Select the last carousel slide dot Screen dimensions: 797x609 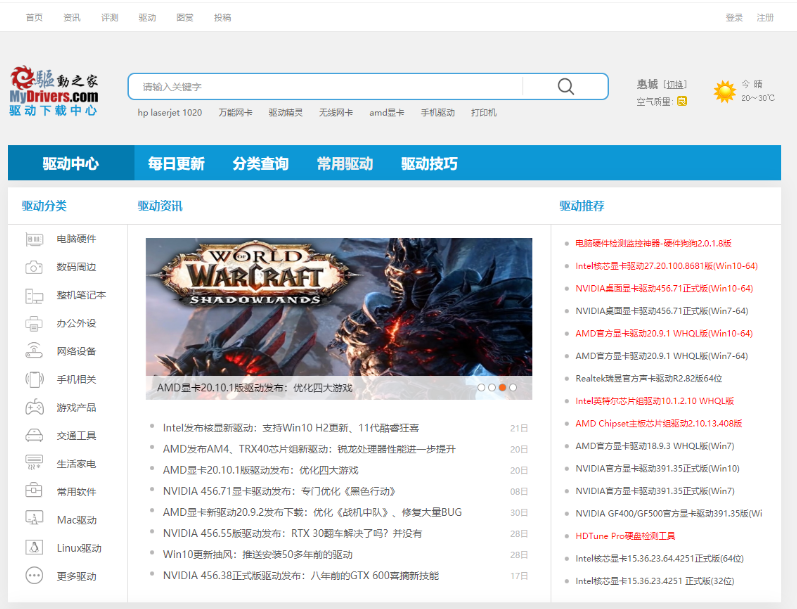click(513, 387)
